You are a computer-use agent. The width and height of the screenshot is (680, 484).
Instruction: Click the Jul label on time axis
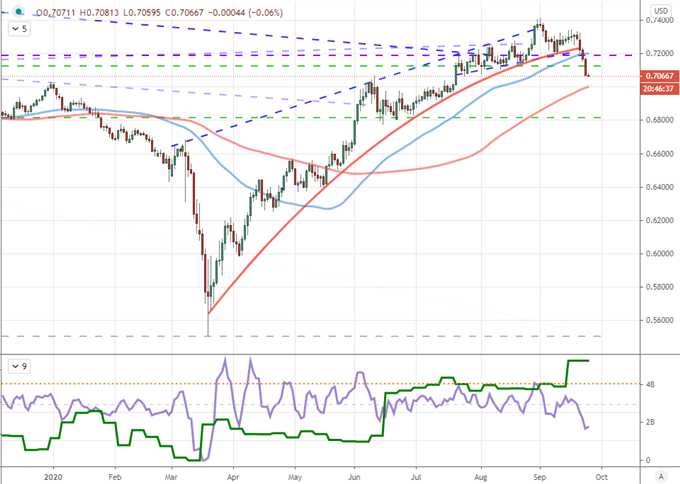click(x=416, y=477)
